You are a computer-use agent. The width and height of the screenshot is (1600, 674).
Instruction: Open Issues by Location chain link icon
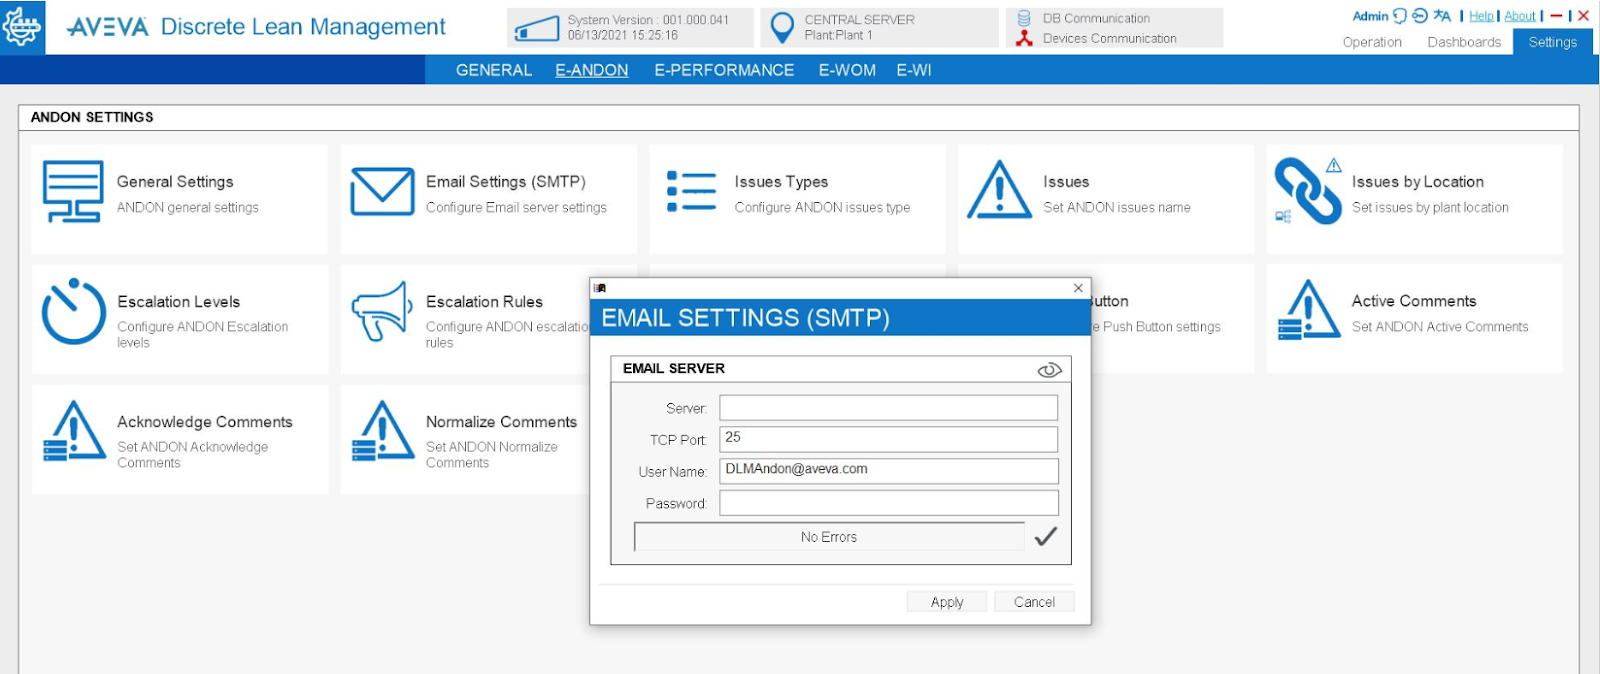point(1307,192)
